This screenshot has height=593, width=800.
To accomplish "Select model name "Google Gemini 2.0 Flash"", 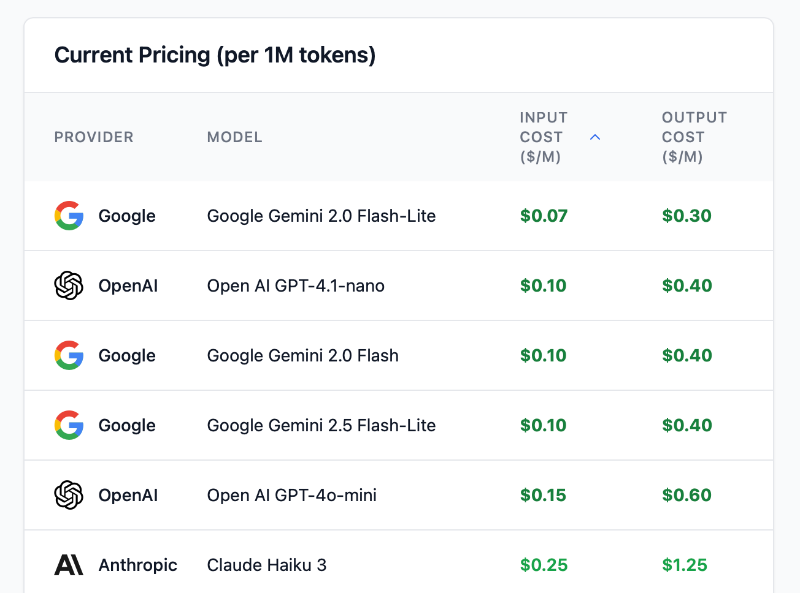I will tap(303, 356).
